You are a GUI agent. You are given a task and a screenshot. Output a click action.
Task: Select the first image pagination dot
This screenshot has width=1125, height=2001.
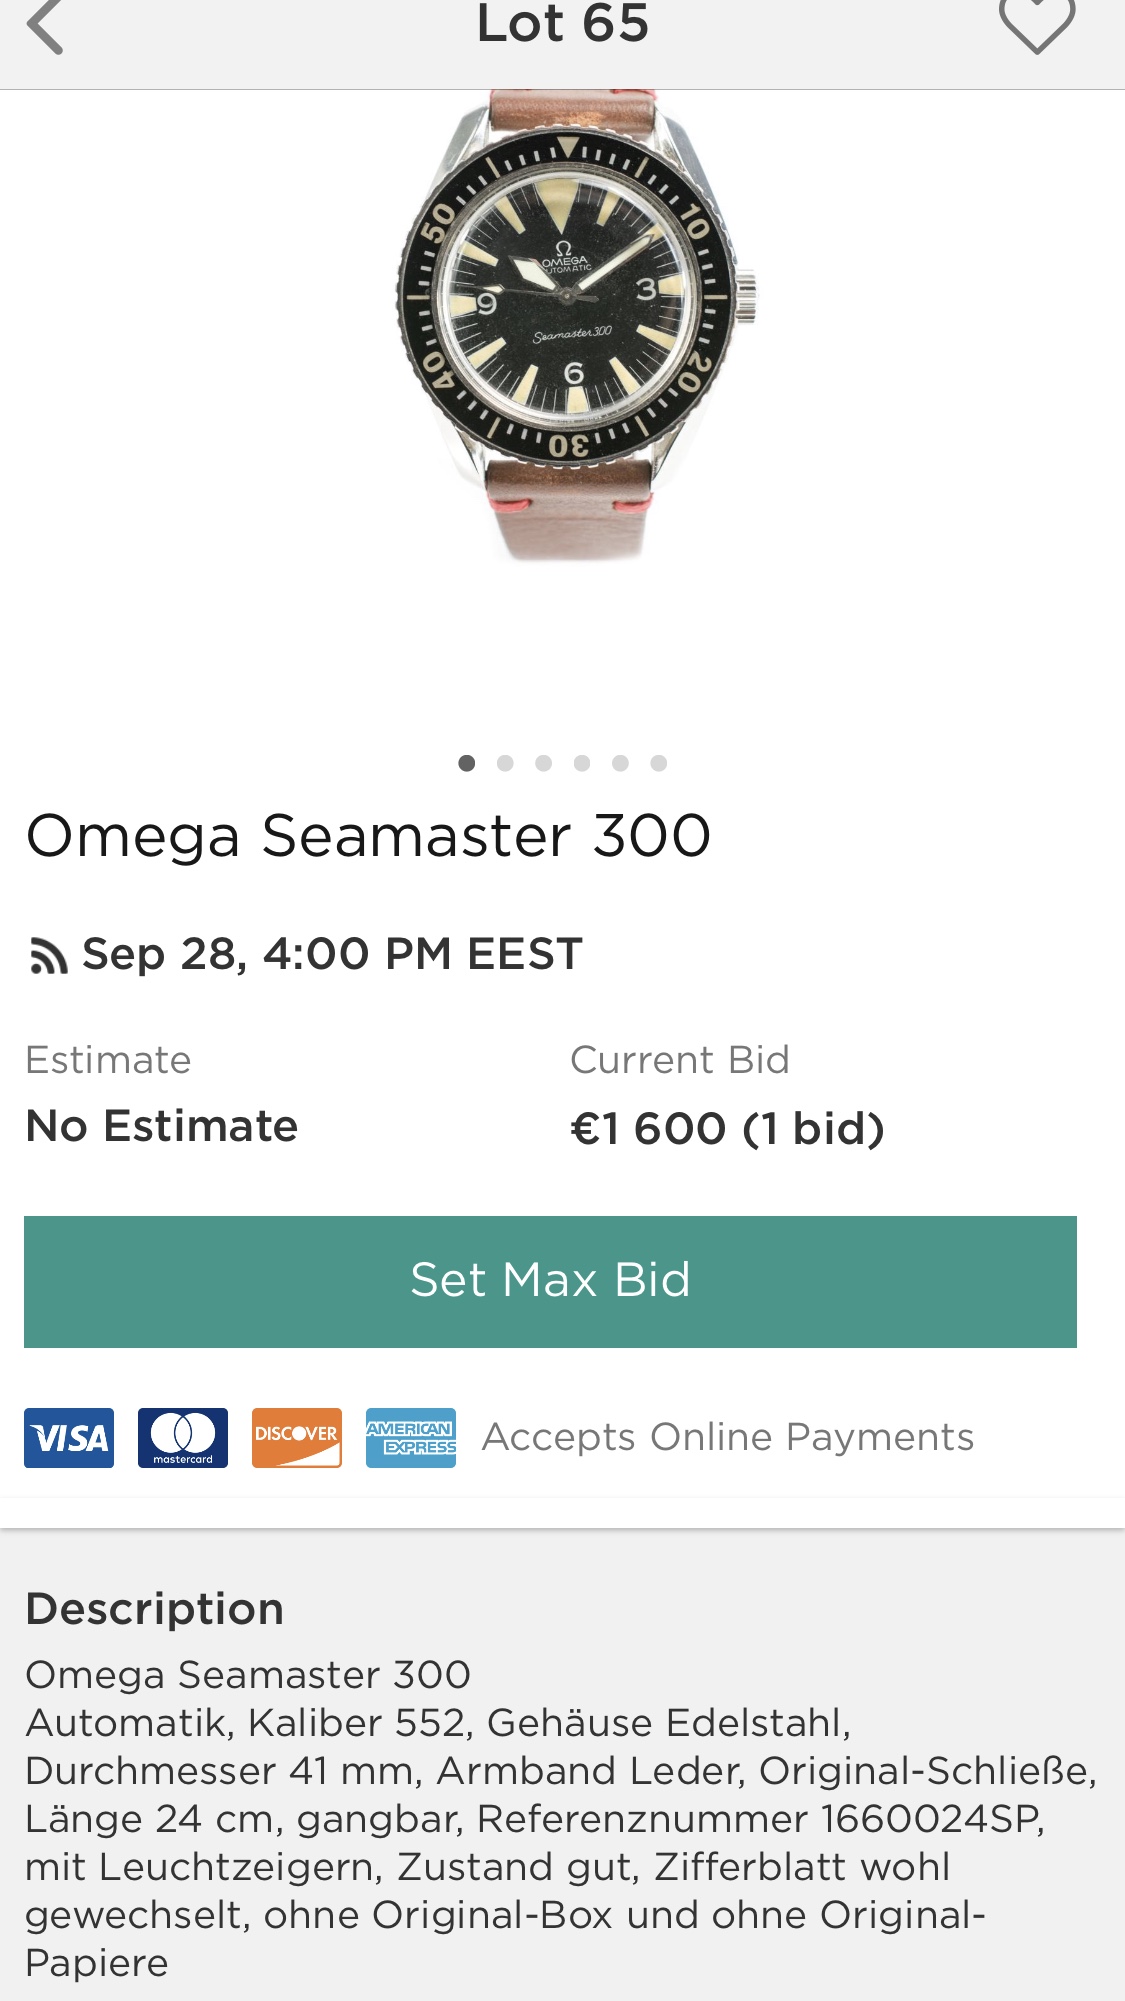(466, 763)
